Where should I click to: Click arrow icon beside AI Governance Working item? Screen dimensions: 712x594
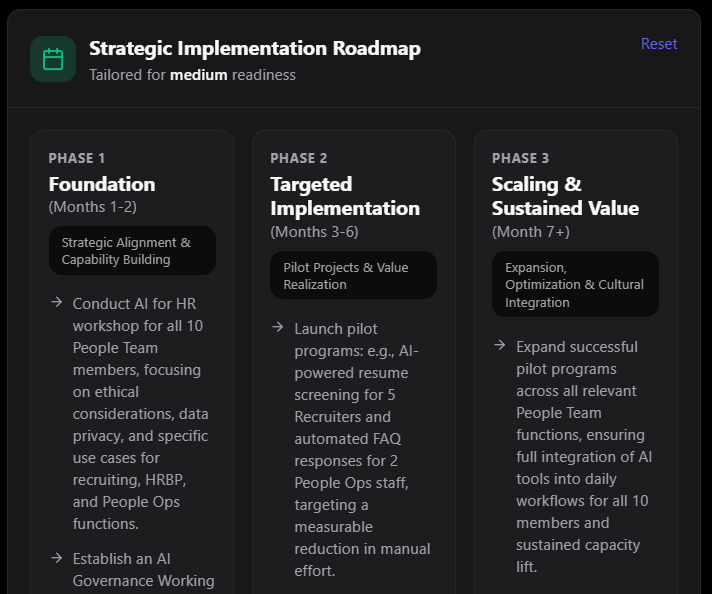tap(57, 558)
